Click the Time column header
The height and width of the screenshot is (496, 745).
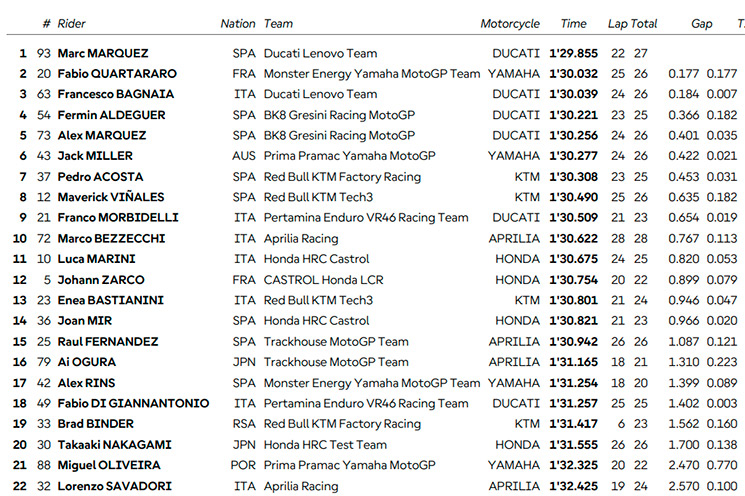(573, 24)
